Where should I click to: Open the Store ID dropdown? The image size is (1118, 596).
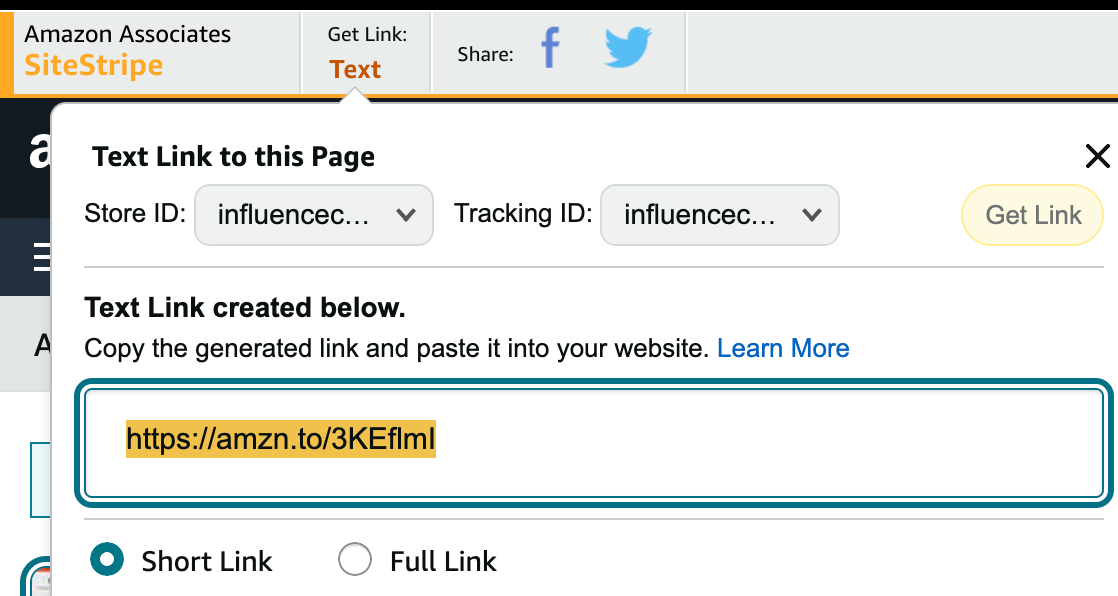(313, 215)
